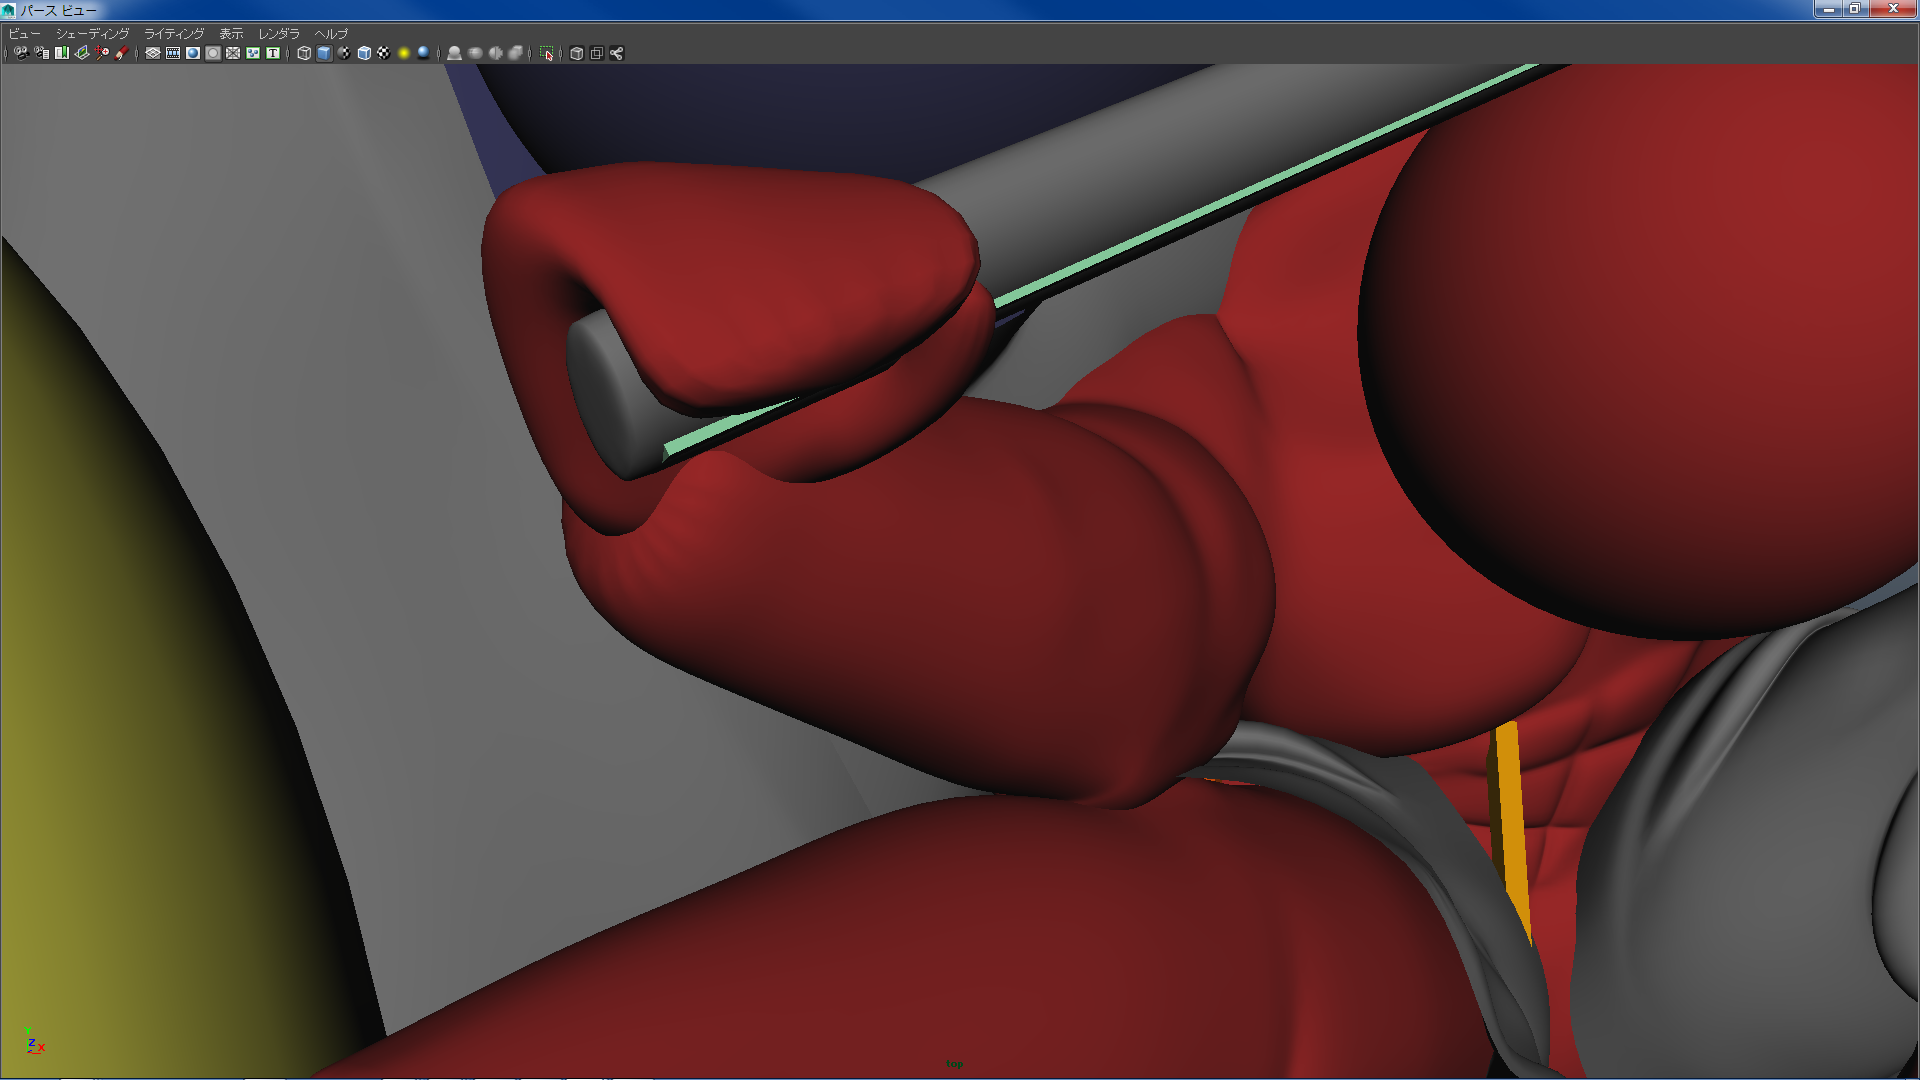
Task: Click the Select Camera icon
Action: (x=21, y=53)
